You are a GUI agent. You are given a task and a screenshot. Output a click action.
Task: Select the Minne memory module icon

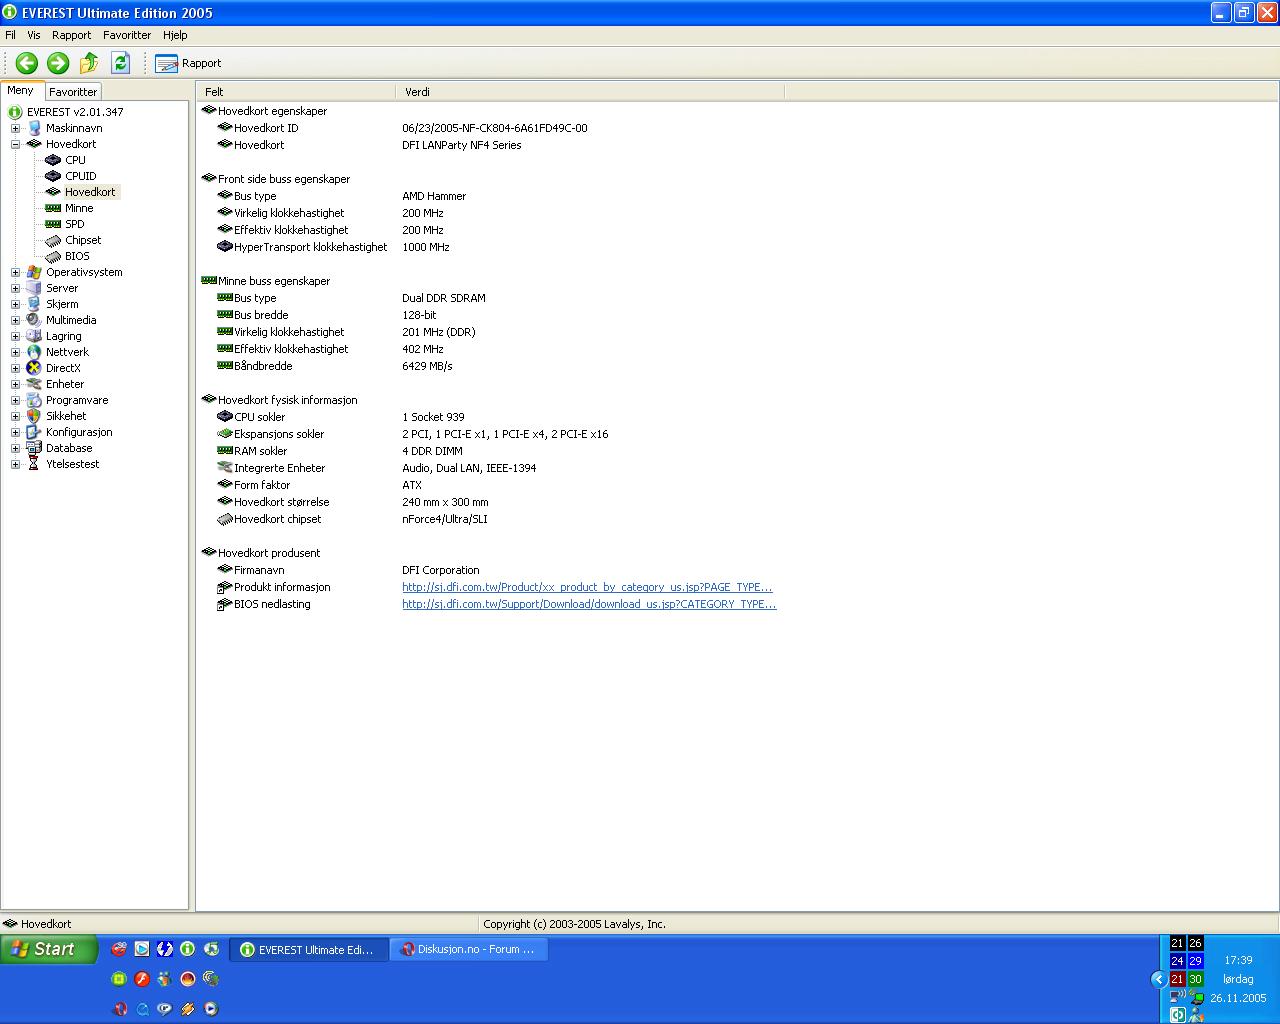point(53,208)
